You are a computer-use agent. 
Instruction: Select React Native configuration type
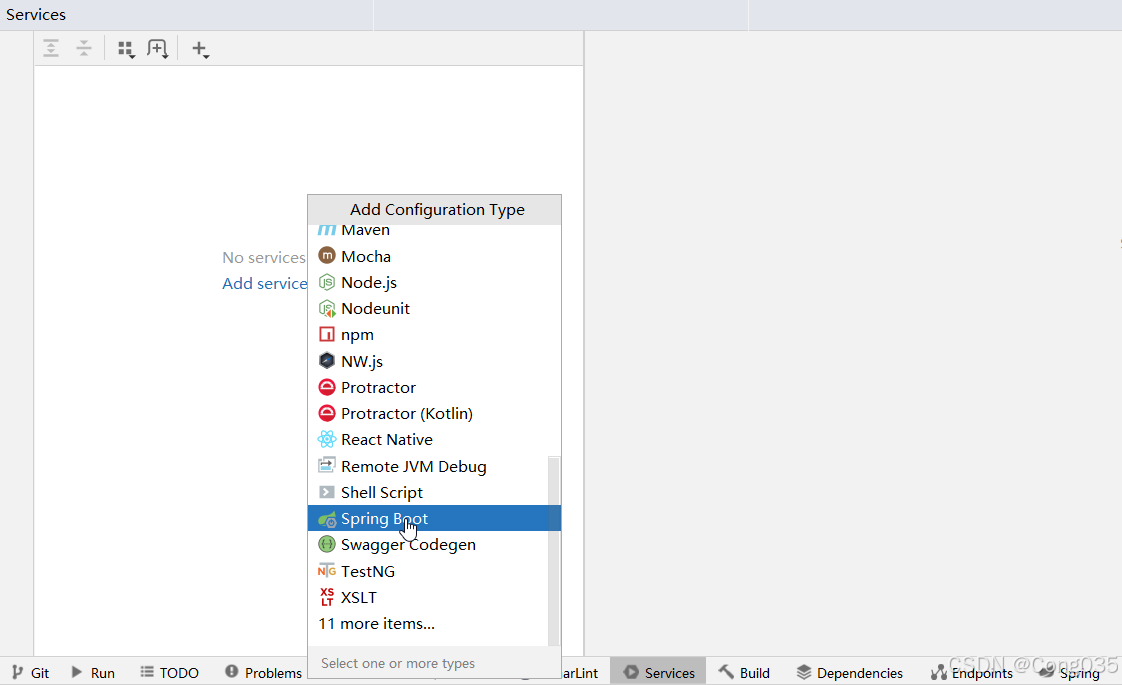point(434,439)
